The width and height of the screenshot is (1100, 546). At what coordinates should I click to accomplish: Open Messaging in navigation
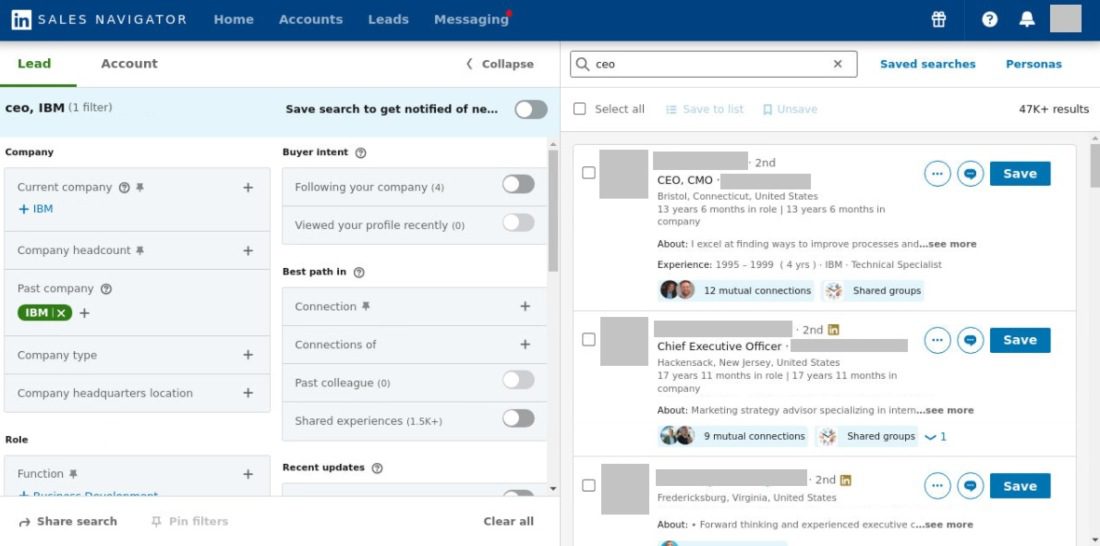(471, 20)
